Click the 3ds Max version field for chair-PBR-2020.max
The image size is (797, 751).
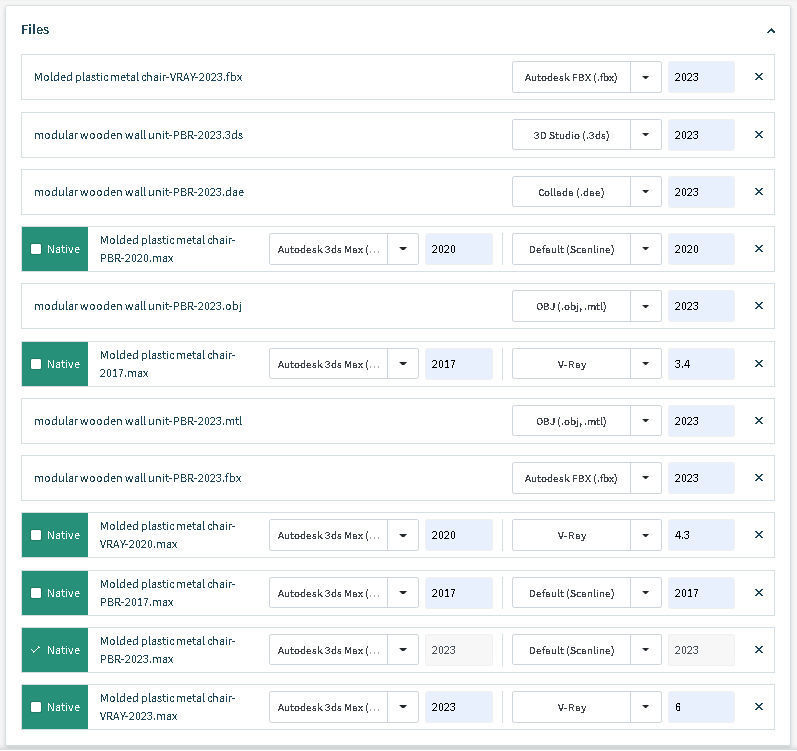tap(458, 249)
